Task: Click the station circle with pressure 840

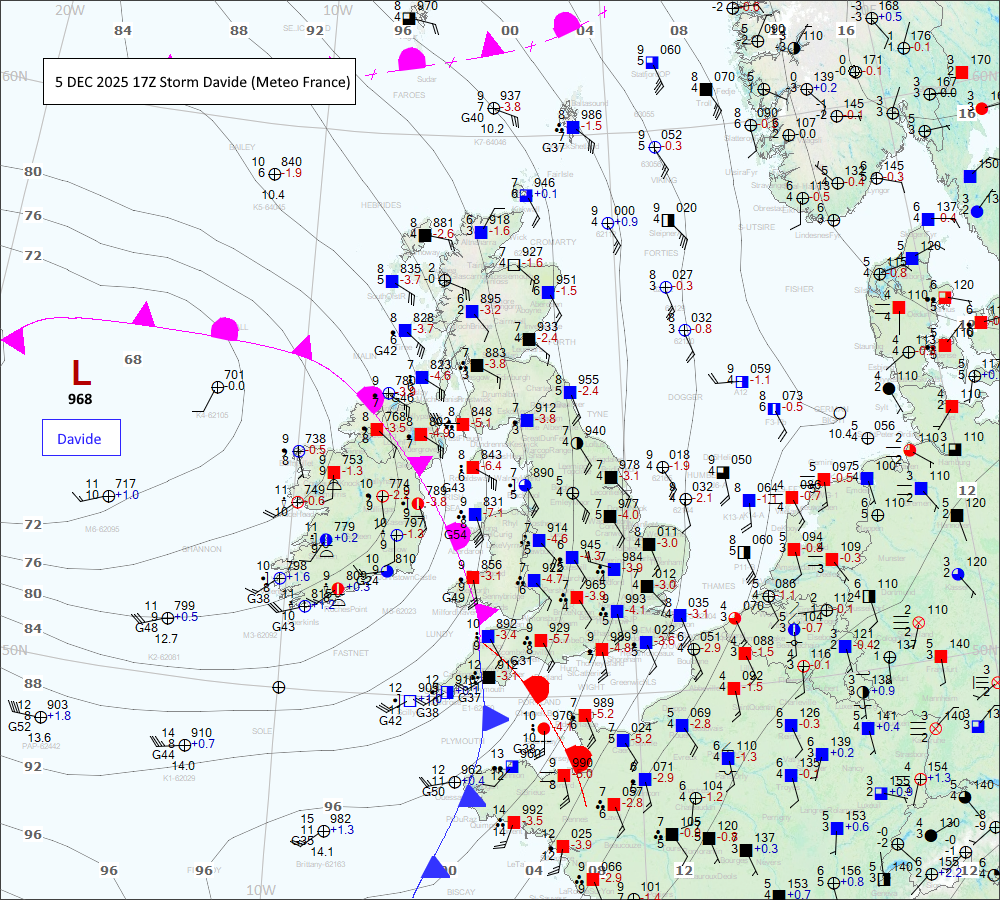Action: pyautogui.click(x=275, y=173)
